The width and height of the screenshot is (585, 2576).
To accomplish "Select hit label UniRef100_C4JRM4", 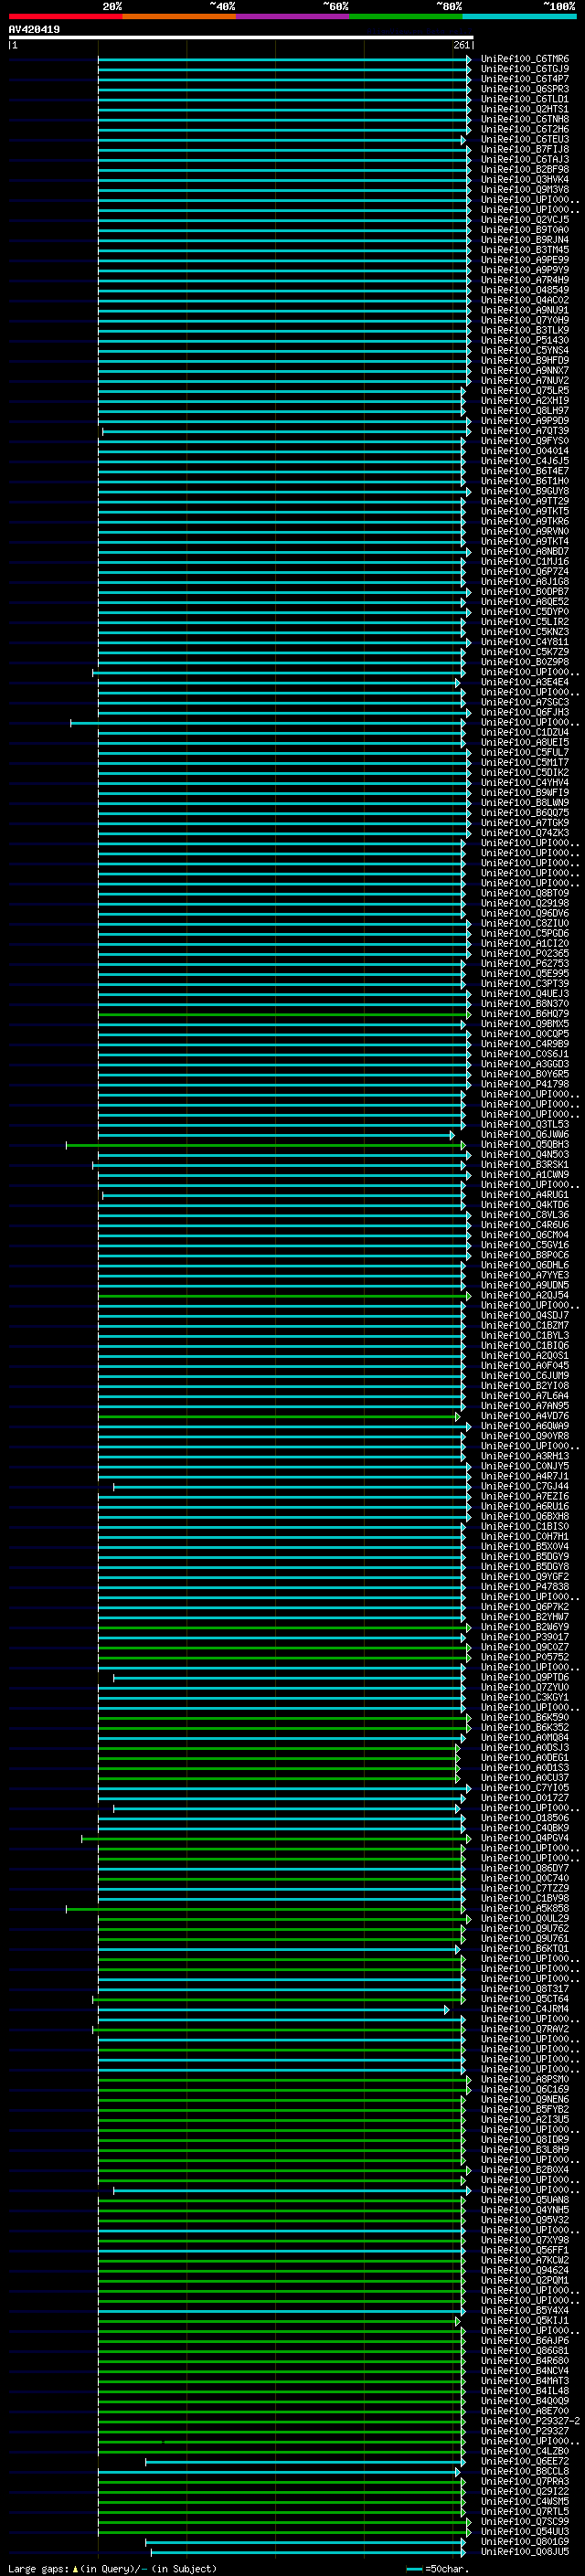I will 525,2009.
